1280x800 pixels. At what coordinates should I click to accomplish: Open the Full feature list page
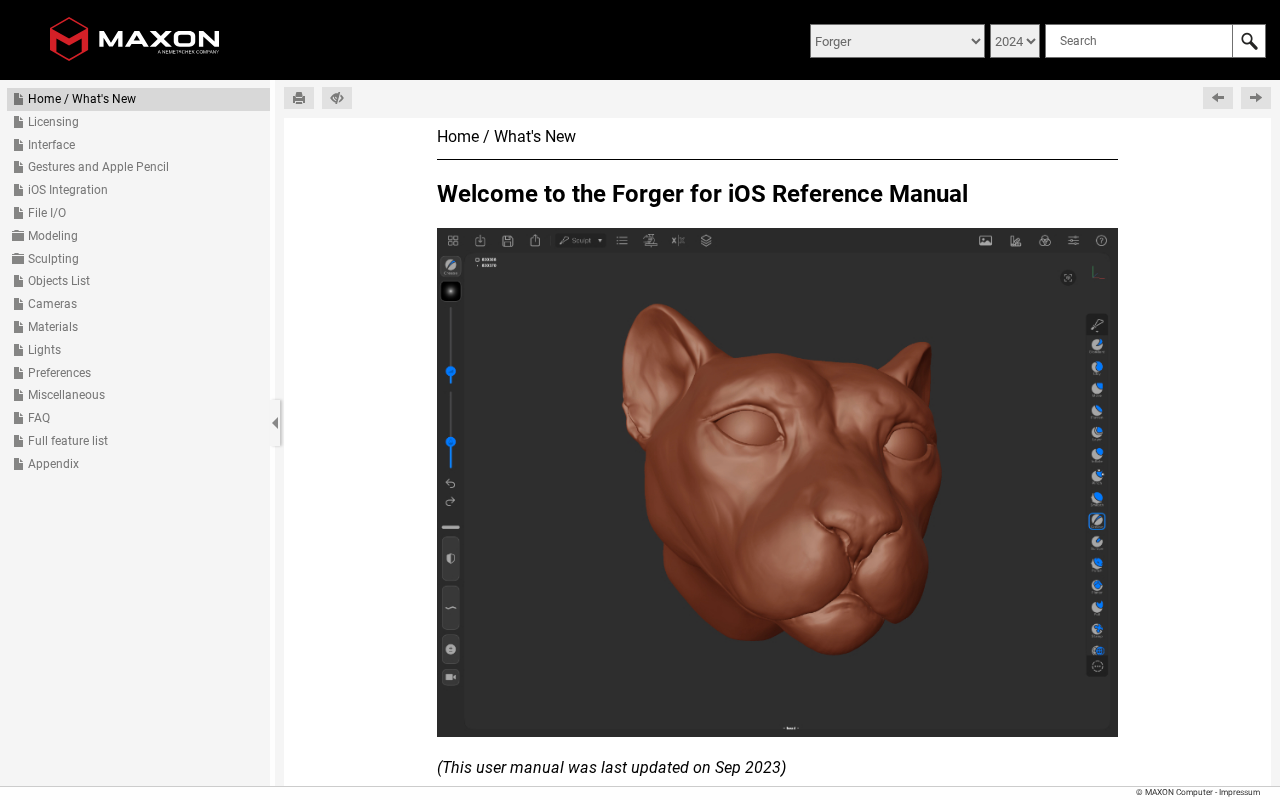coord(68,441)
